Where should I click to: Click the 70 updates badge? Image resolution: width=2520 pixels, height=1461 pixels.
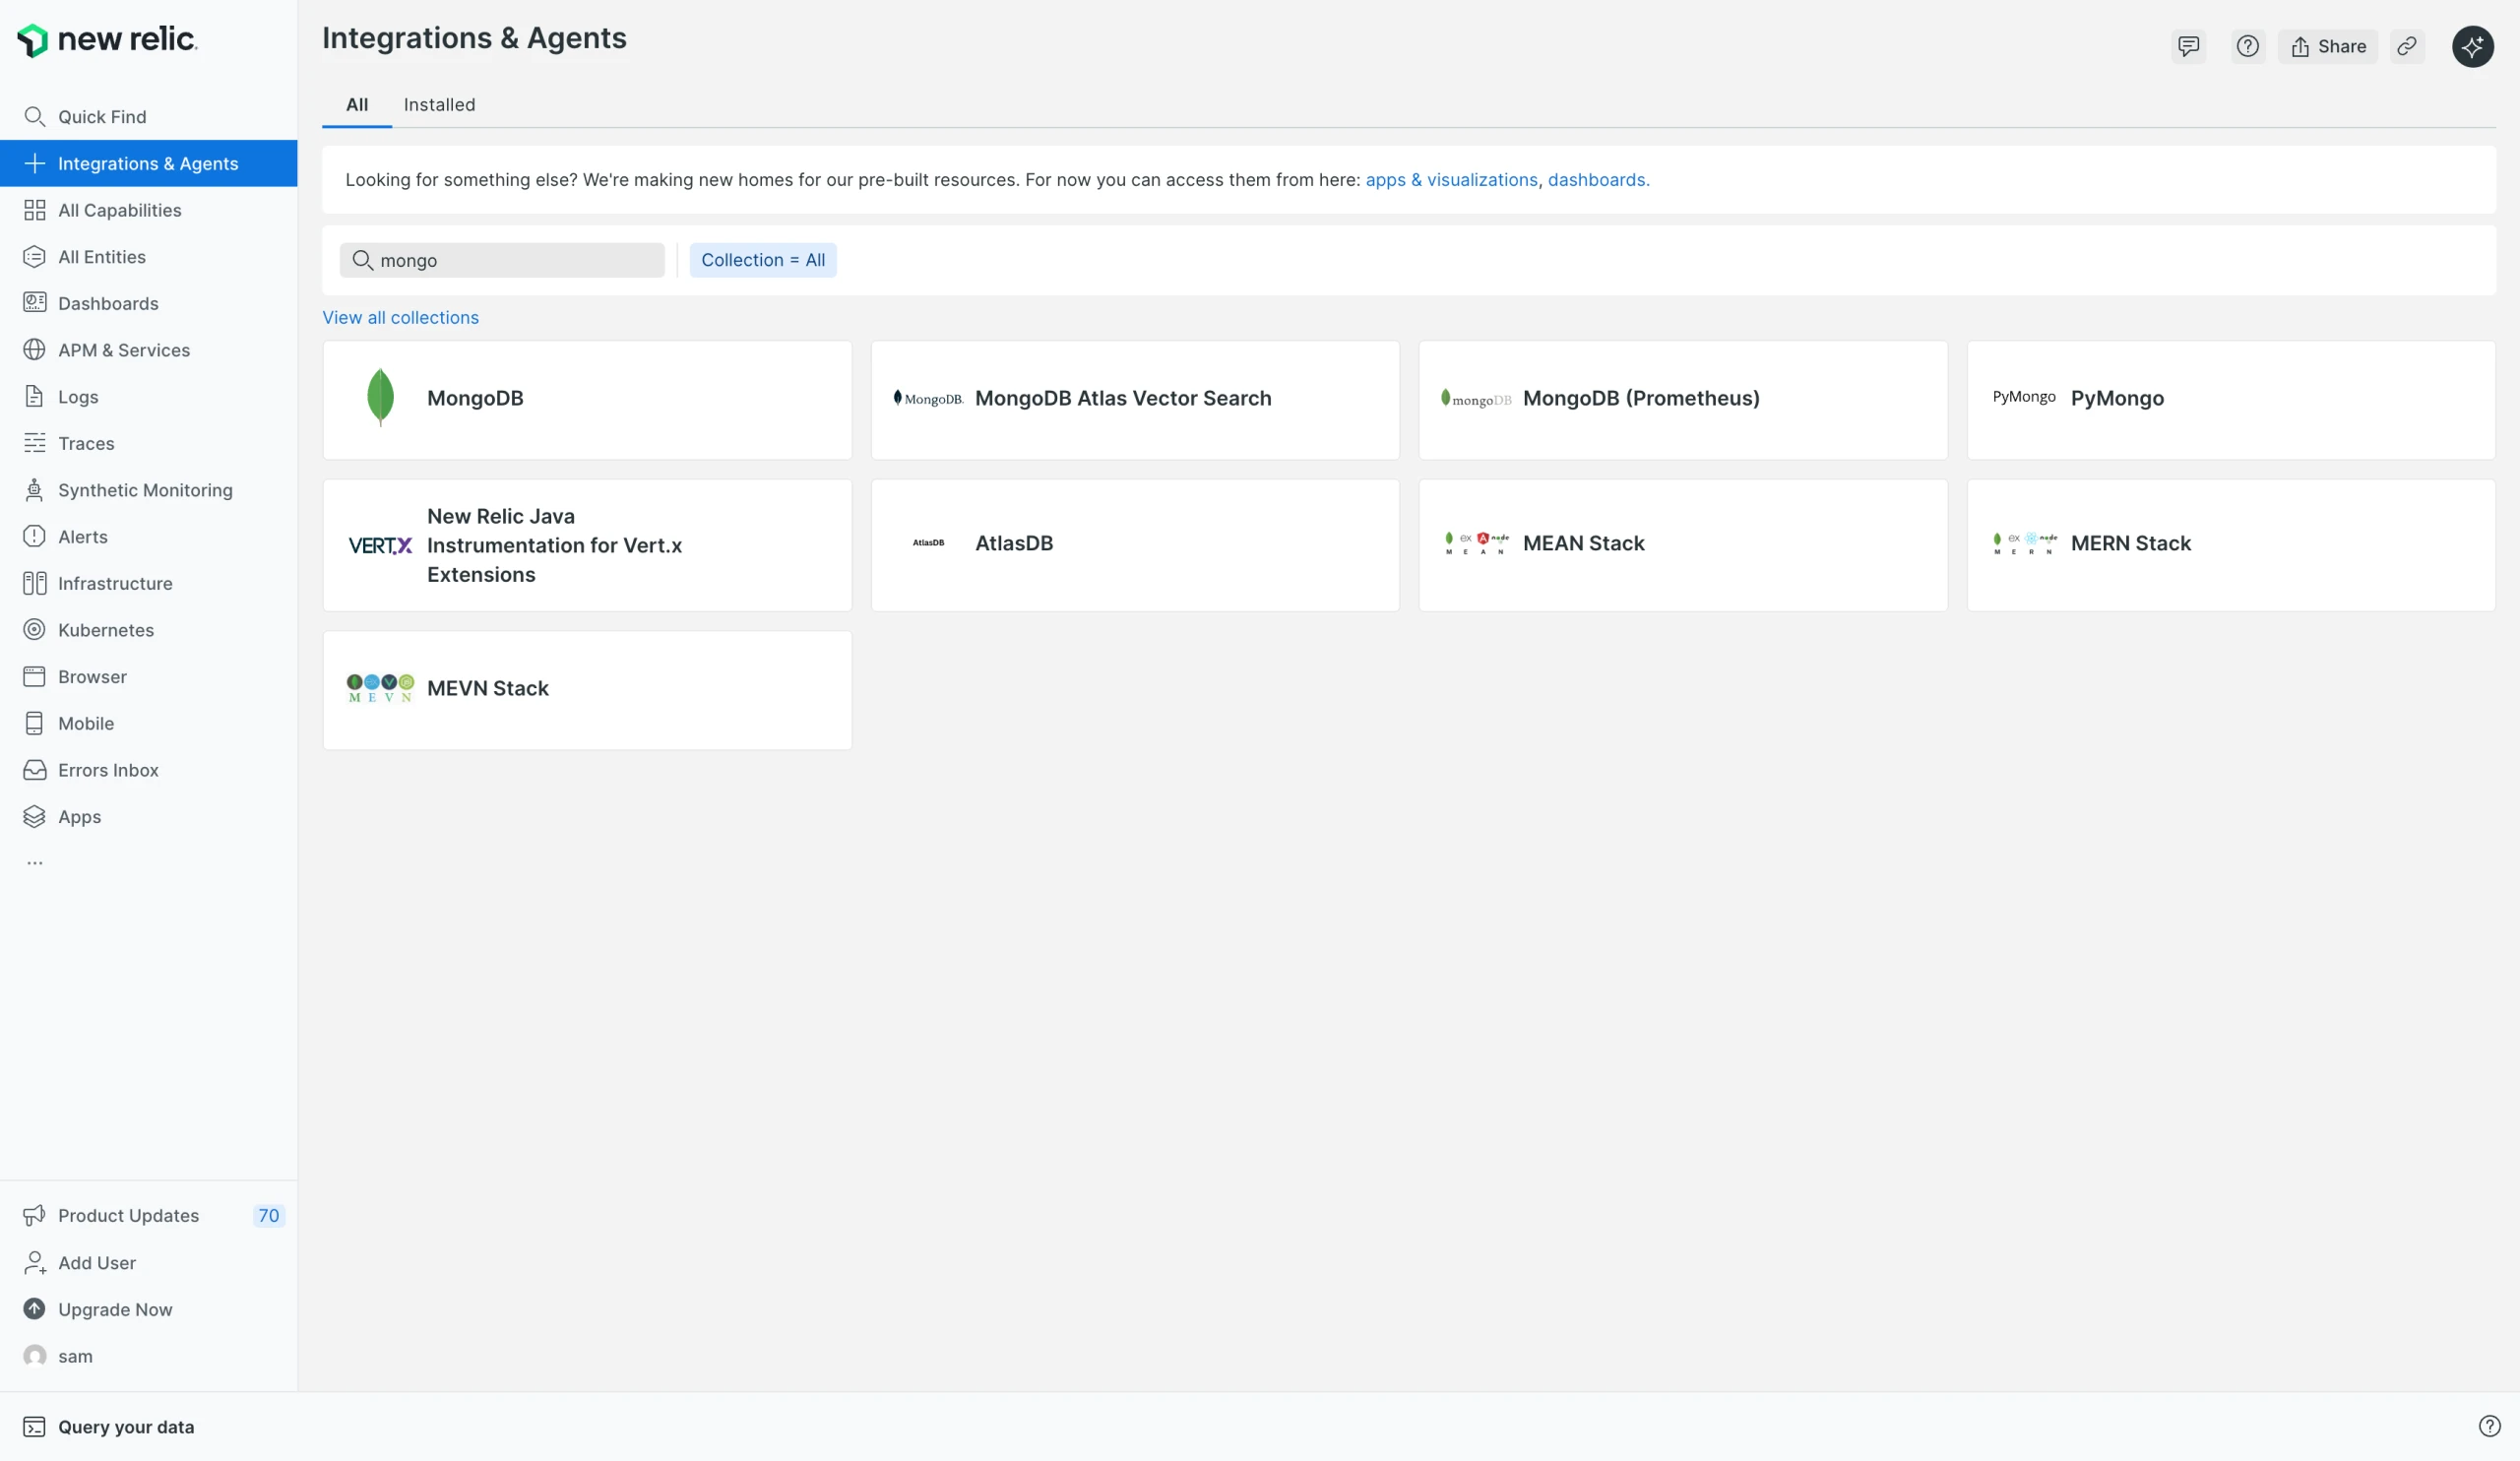pyautogui.click(x=268, y=1215)
